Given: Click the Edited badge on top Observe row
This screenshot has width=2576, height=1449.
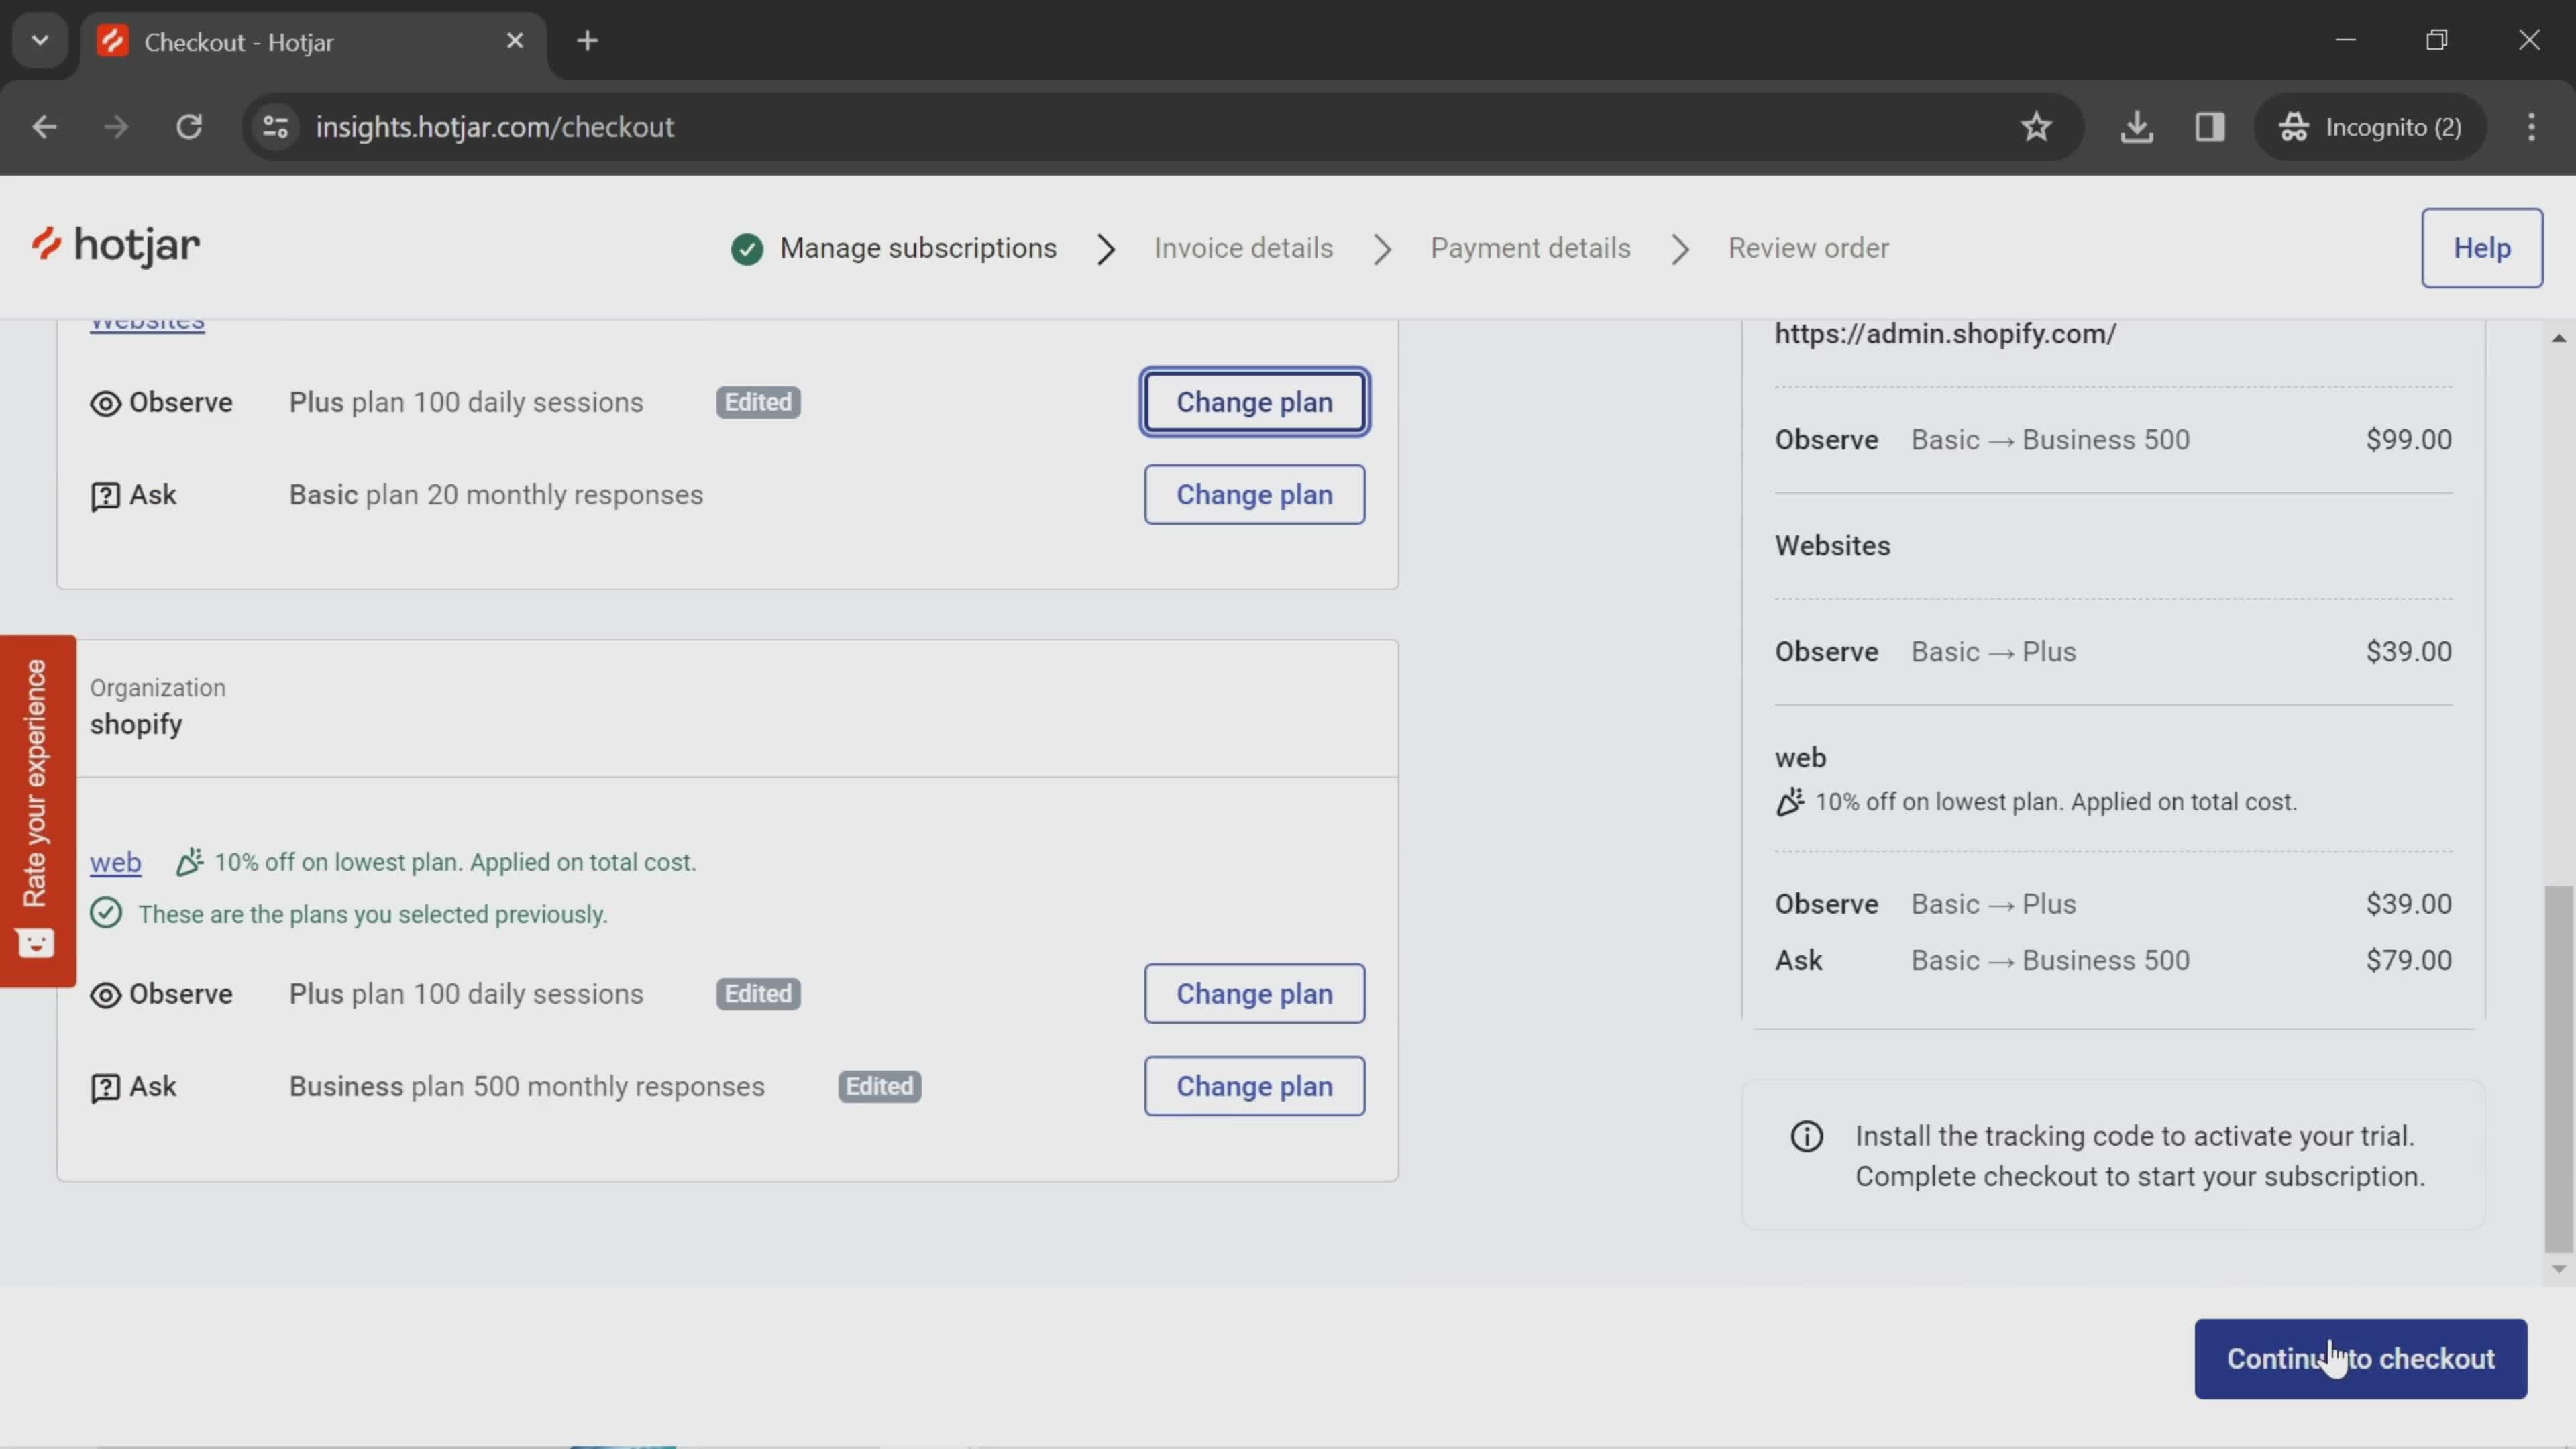Looking at the screenshot, I should pos(758,402).
